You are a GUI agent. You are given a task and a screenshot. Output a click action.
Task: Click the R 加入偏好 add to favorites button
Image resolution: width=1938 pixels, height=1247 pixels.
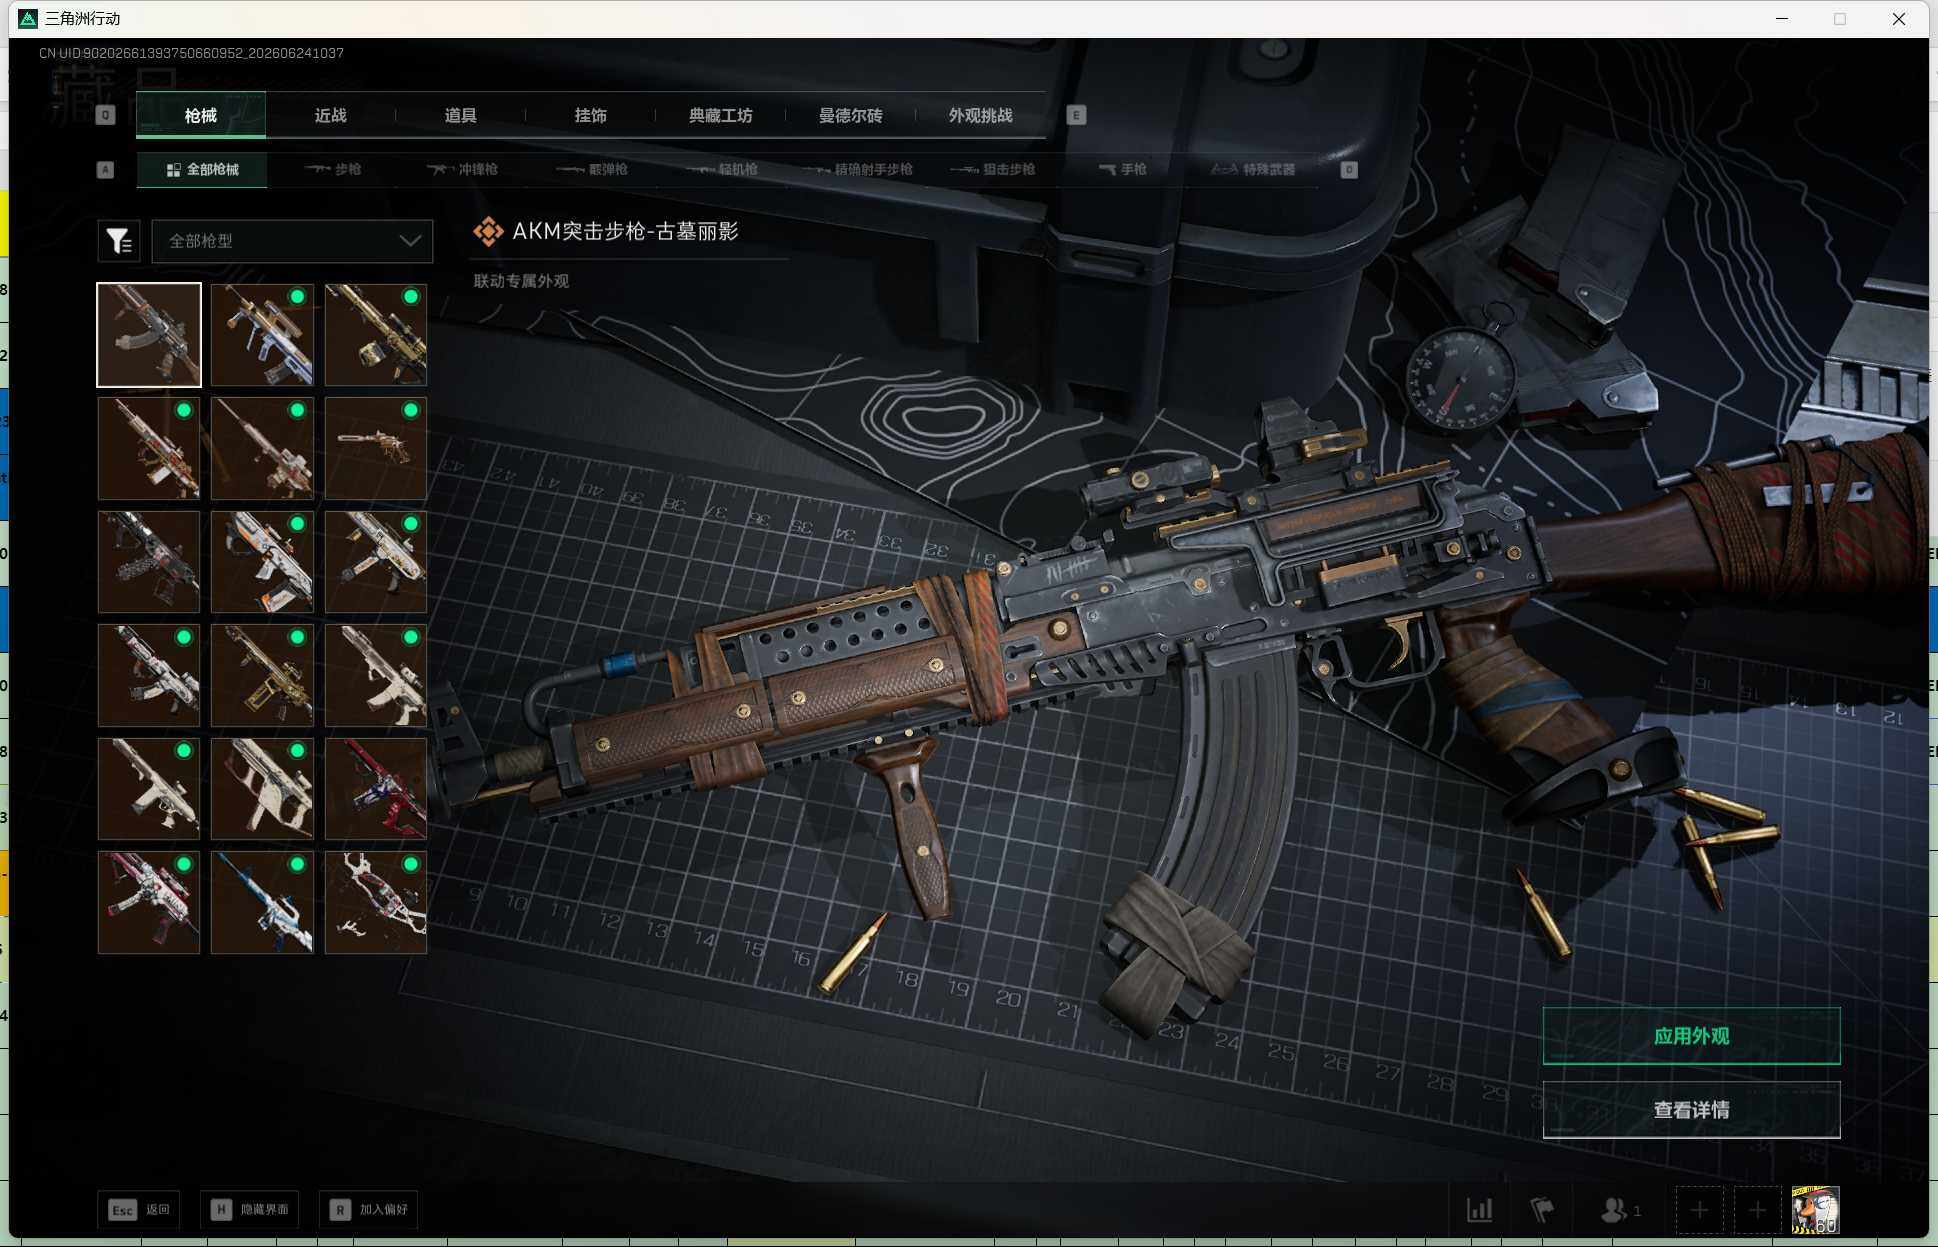tap(369, 1210)
